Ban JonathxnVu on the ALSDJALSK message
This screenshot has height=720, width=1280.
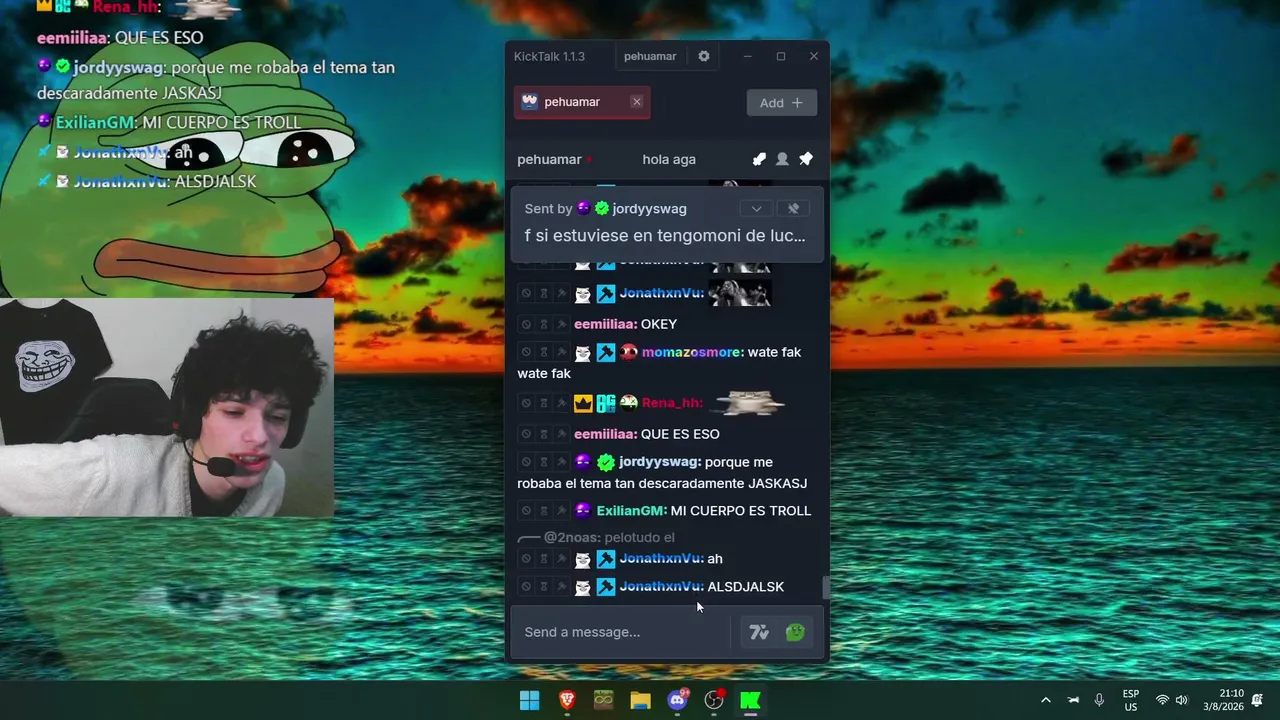click(526, 587)
